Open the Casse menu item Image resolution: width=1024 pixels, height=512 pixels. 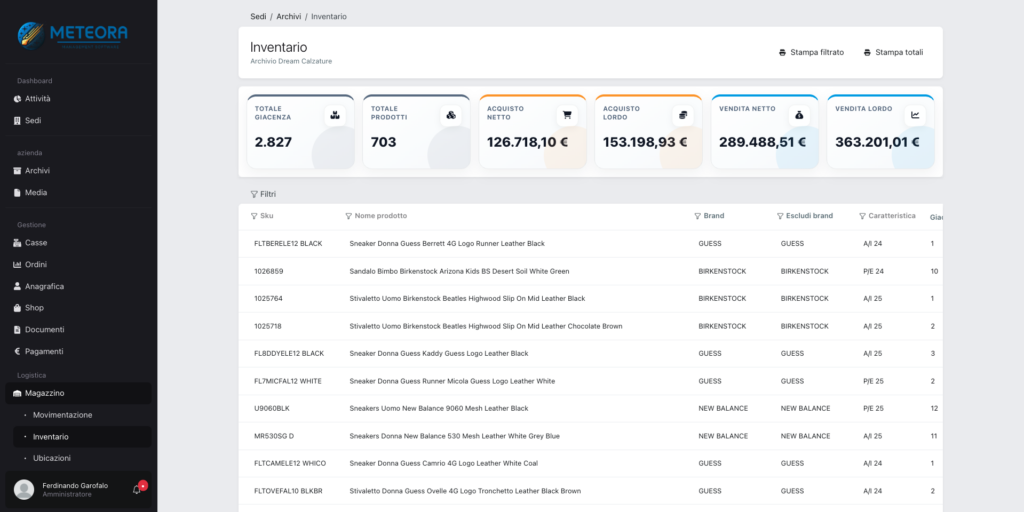pos(36,243)
